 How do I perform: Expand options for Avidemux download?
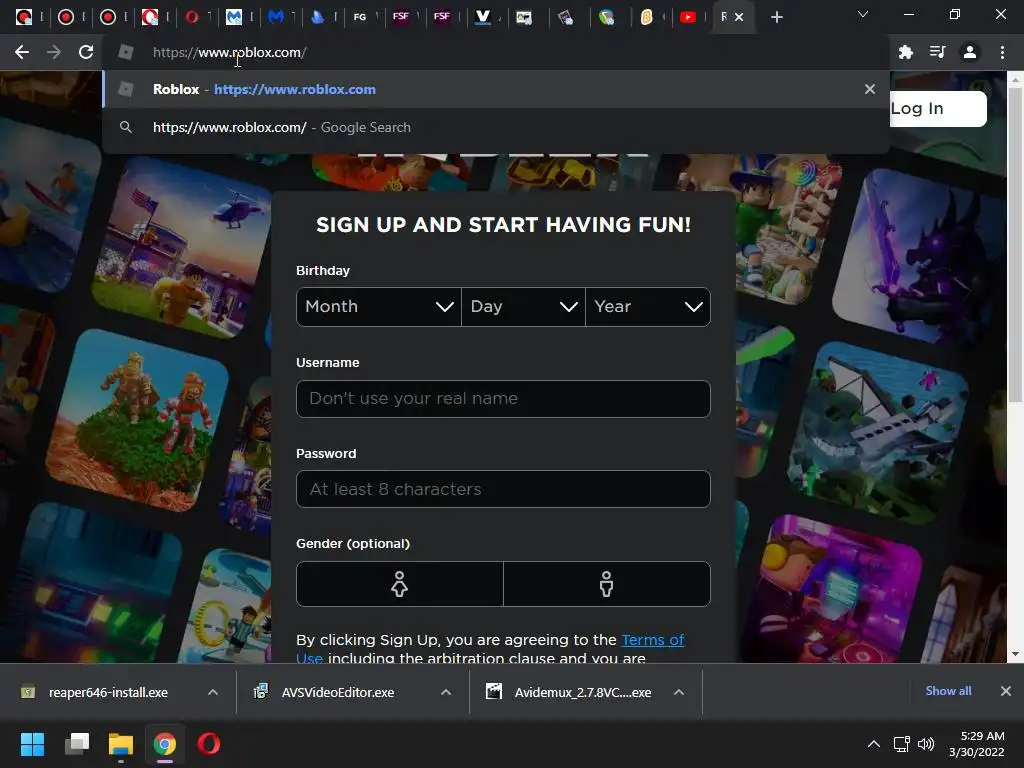click(x=679, y=692)
